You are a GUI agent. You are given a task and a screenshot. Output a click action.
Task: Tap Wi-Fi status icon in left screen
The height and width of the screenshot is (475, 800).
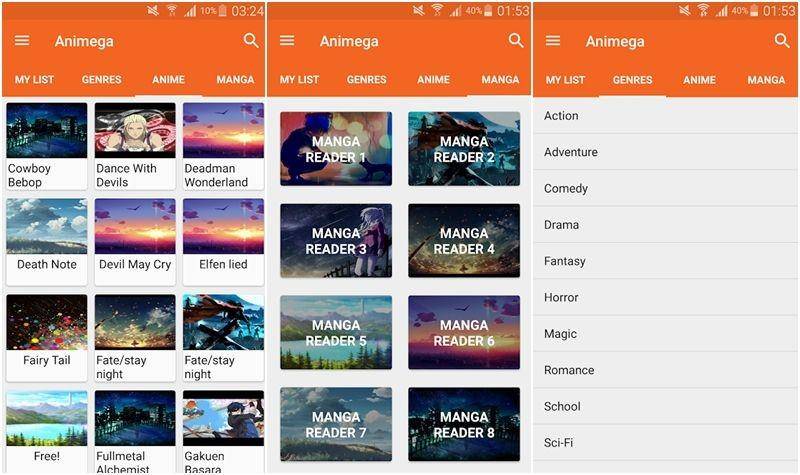tap(172, 10)
